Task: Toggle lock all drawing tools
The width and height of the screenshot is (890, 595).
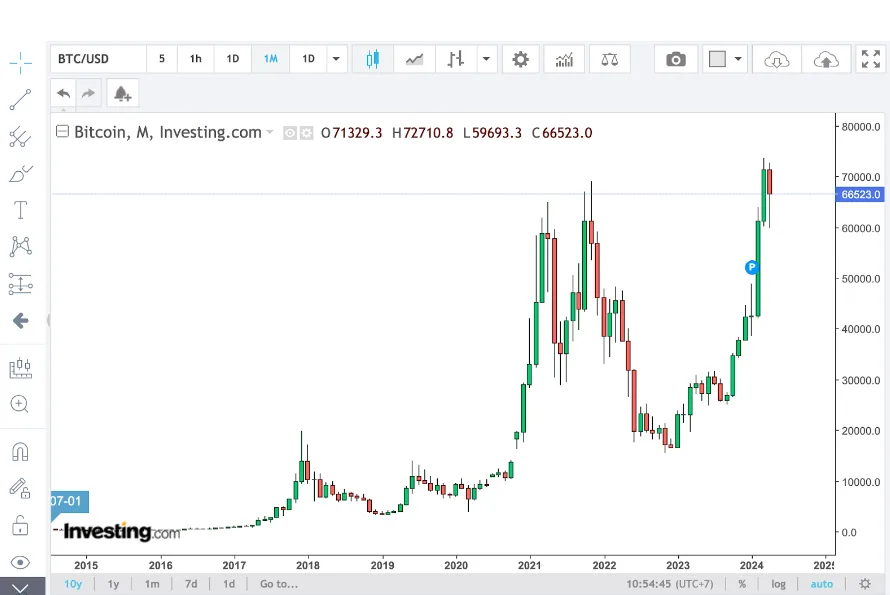Action: pyautogui.click(x=20, y=525)
